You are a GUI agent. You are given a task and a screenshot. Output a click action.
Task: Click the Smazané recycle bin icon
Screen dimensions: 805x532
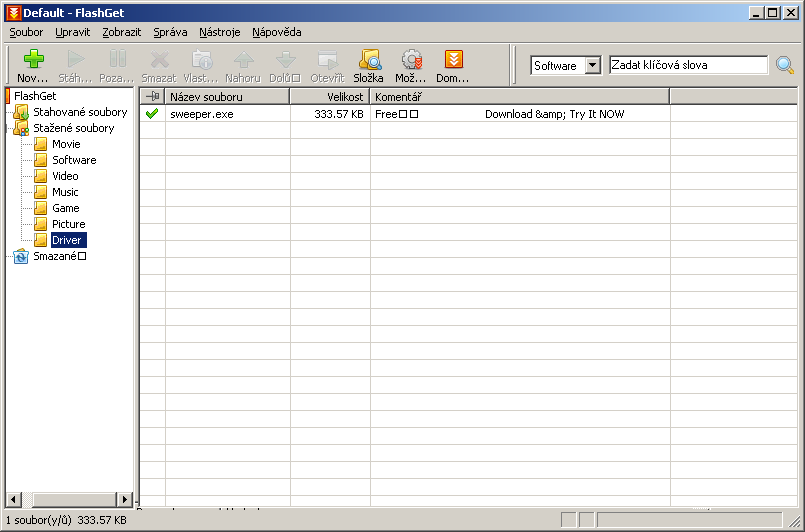point(21,256)
